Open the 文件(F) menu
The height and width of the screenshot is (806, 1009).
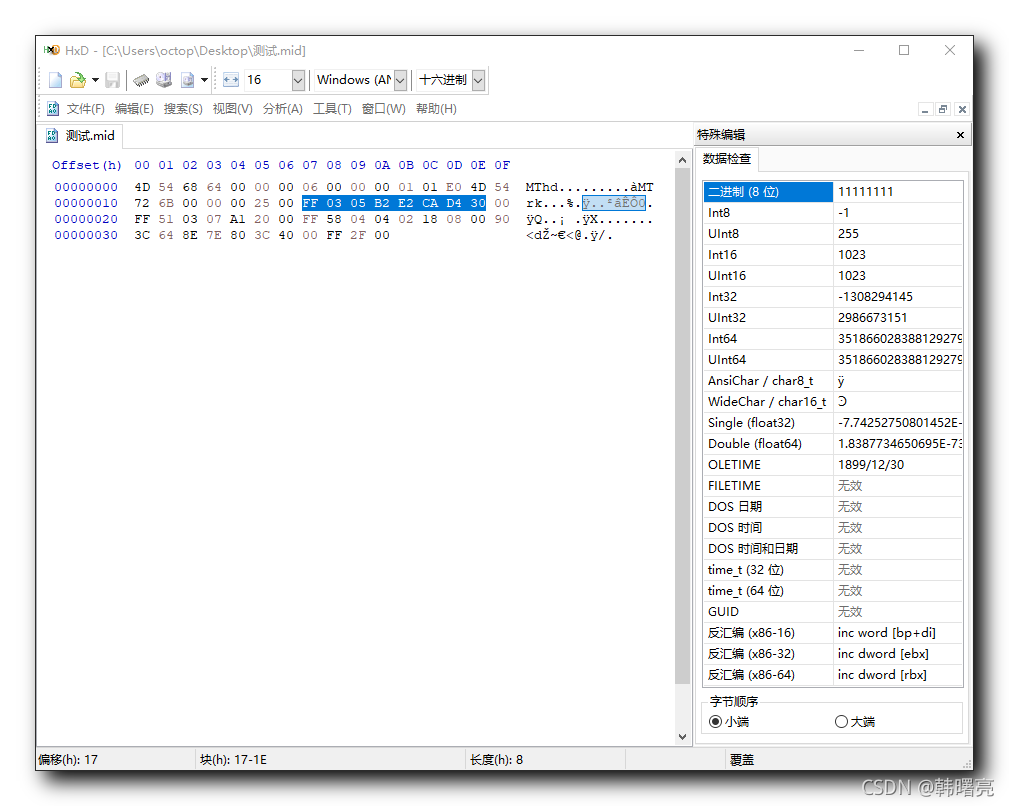86,109
